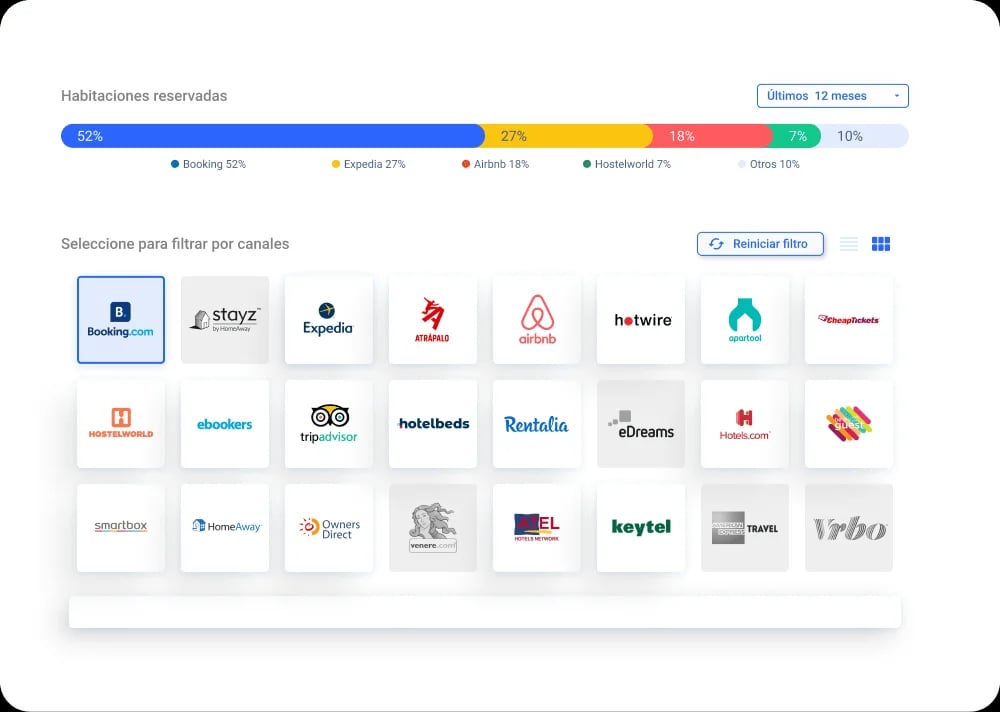The width and height of the screenshot is (1000, 712).
Task: Select the Hotwire channel tile
Action: click(x=640, y=320)
